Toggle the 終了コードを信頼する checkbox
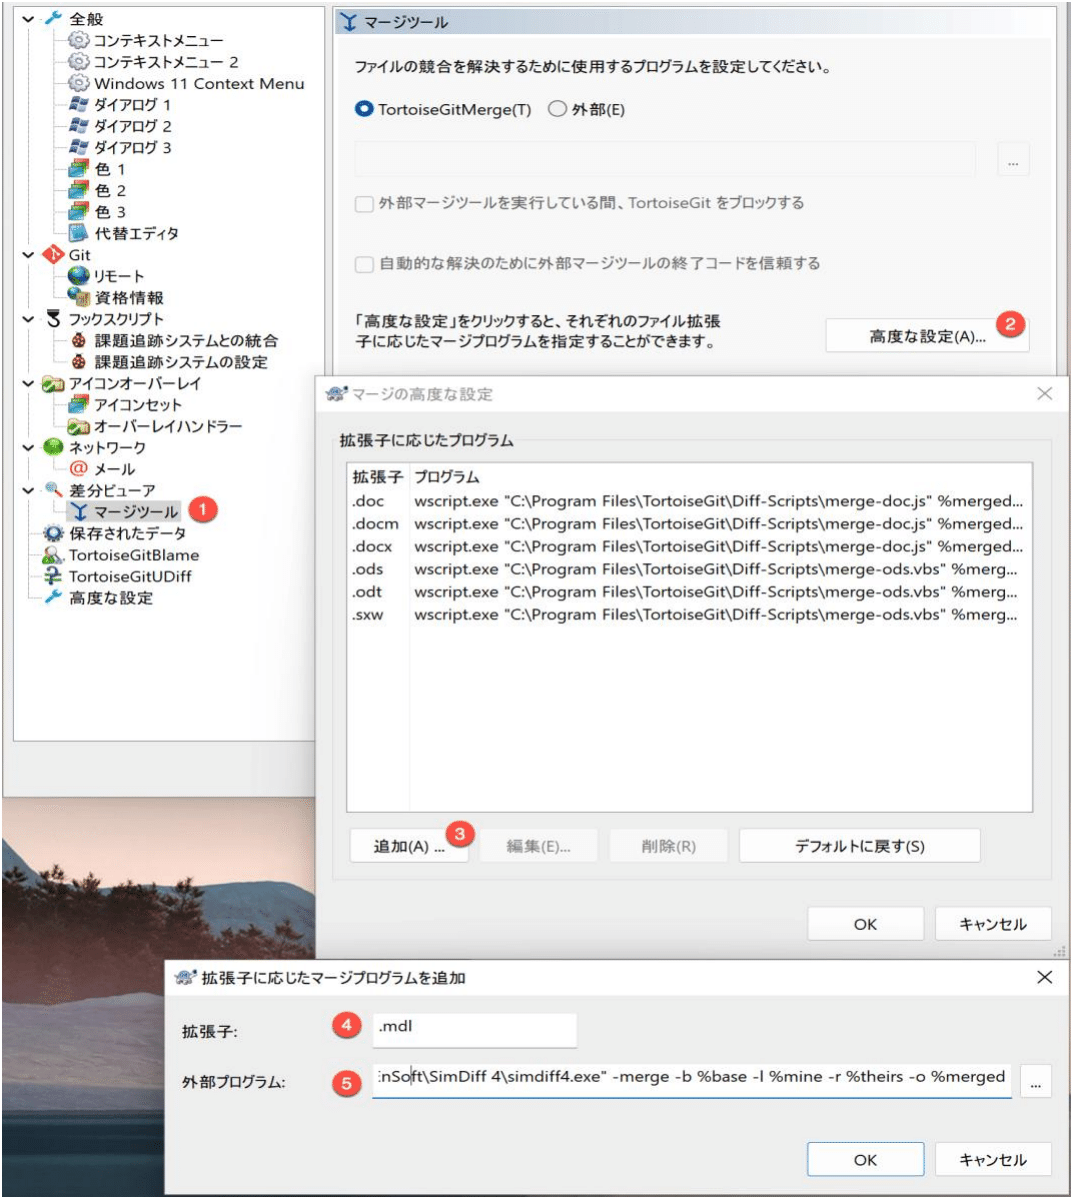 (x=365, y=264)
